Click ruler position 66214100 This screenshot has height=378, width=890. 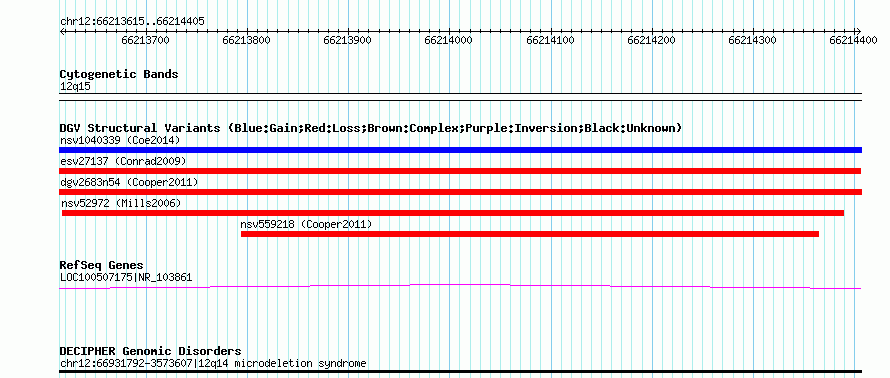point(550,40)
